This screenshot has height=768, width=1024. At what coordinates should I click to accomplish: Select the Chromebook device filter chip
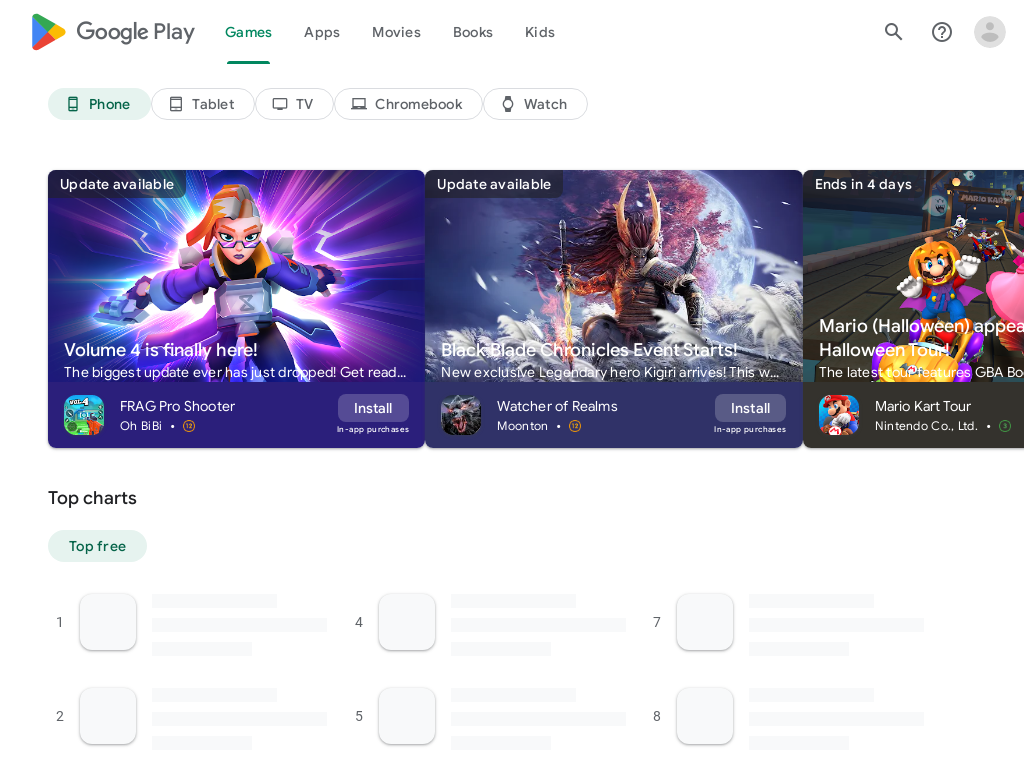(408, 104)
